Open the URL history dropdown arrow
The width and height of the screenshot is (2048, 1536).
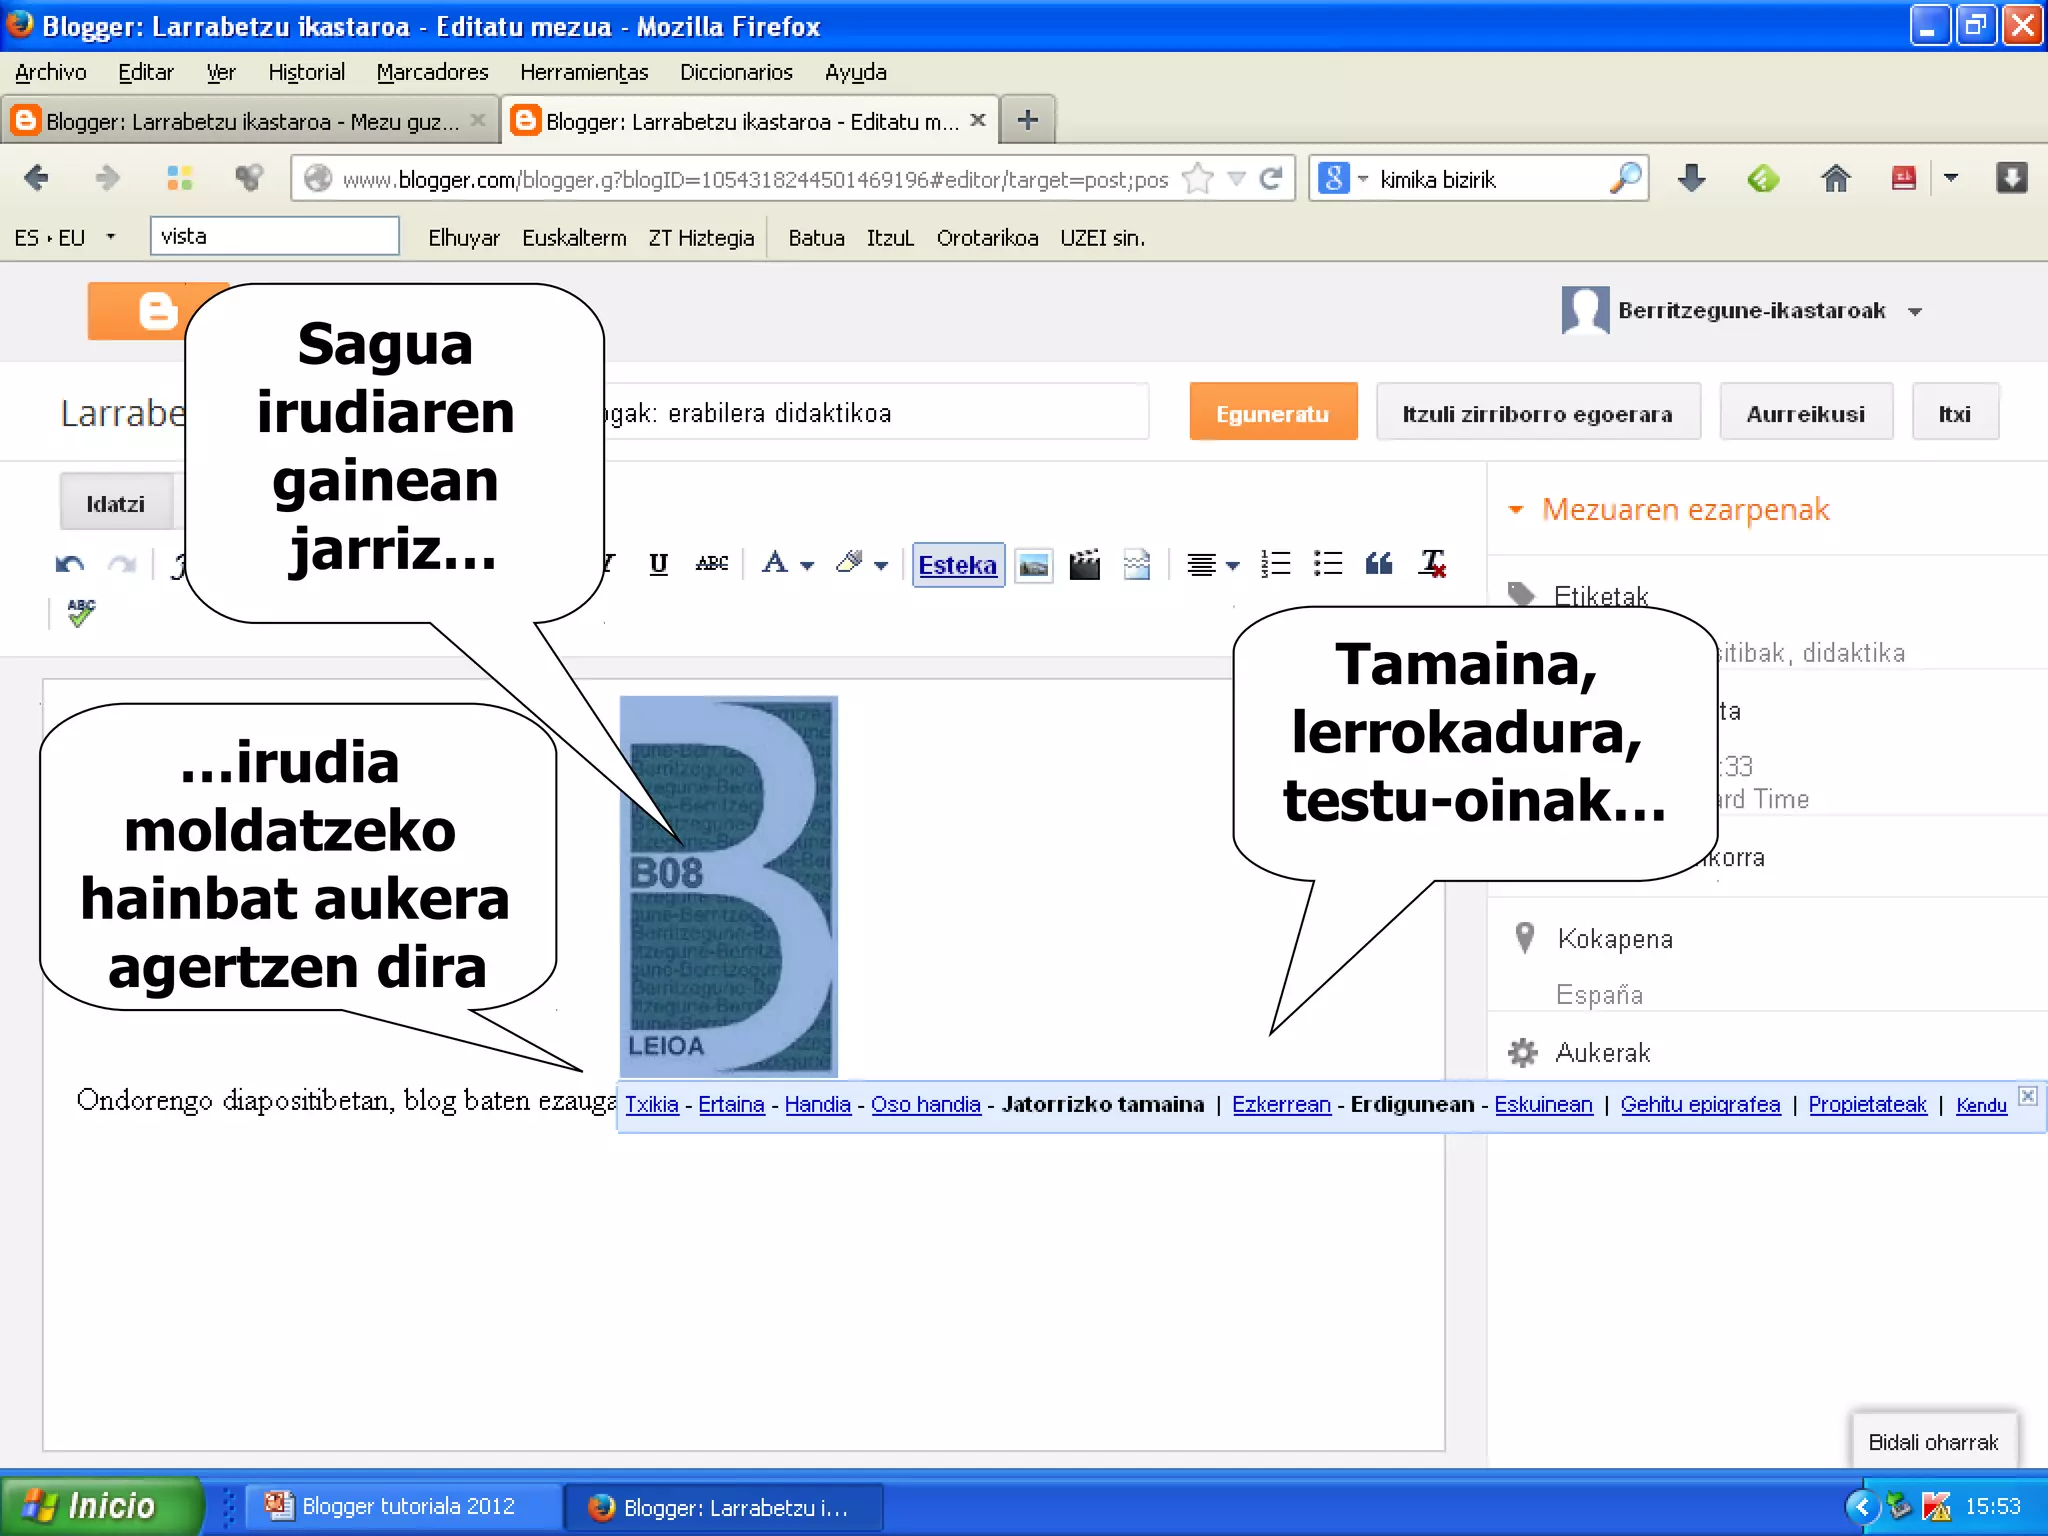(x=1237, y=179)
